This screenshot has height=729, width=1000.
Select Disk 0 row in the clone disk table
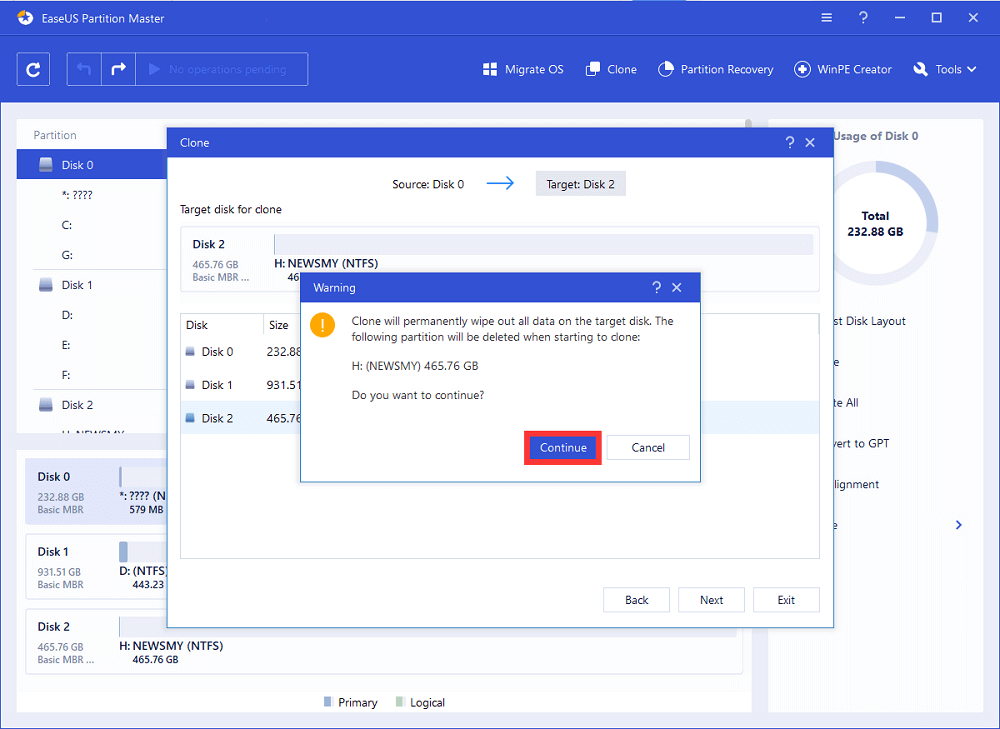(x=217, y=351)
